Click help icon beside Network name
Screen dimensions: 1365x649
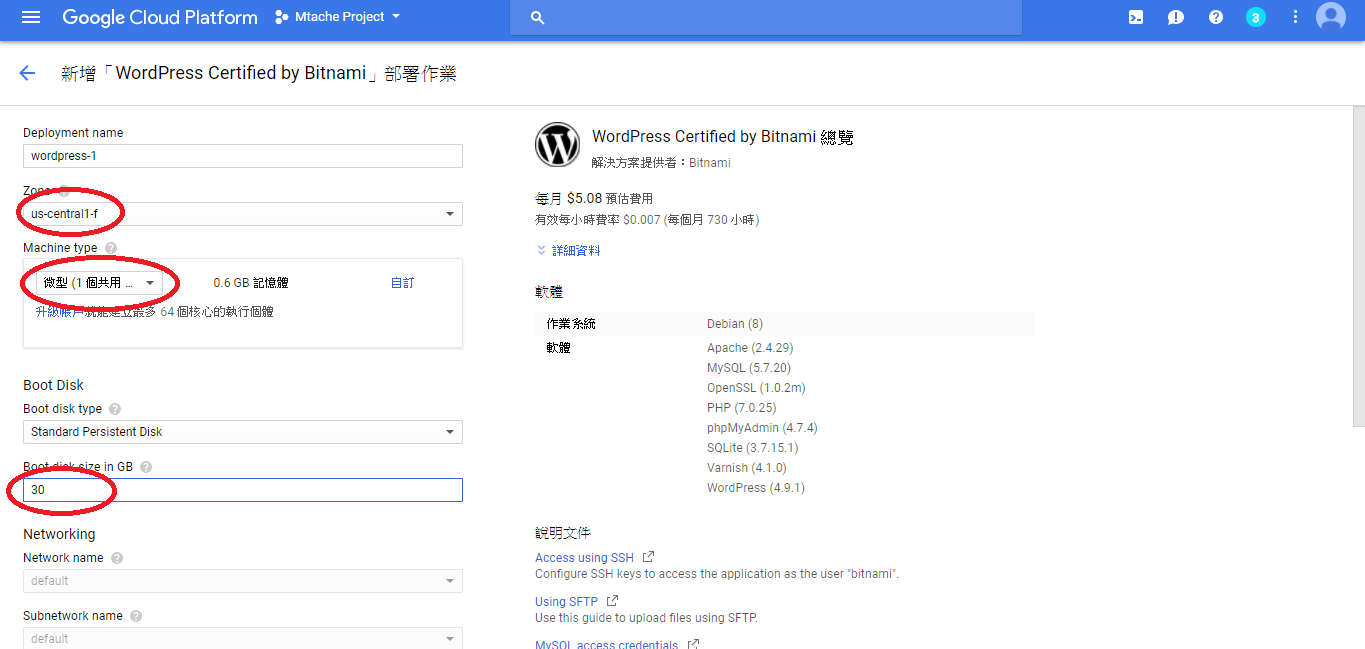point(117,558)
